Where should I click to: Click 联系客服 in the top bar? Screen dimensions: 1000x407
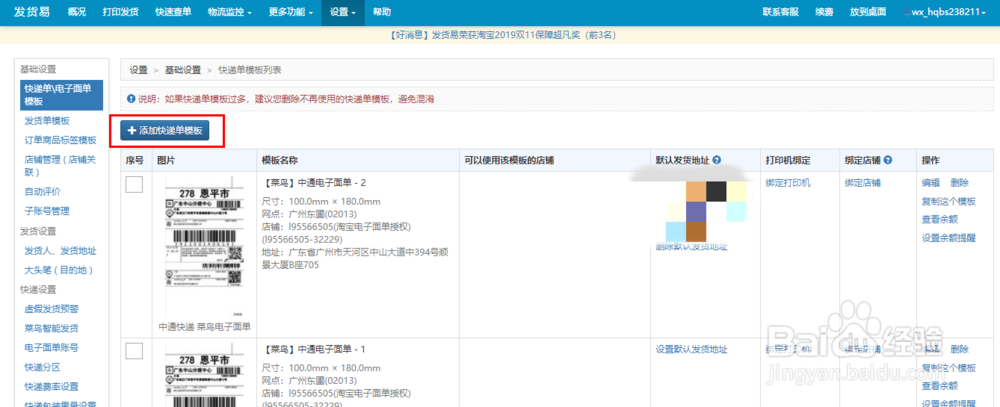pyautogui.click(x=780, y=12)
